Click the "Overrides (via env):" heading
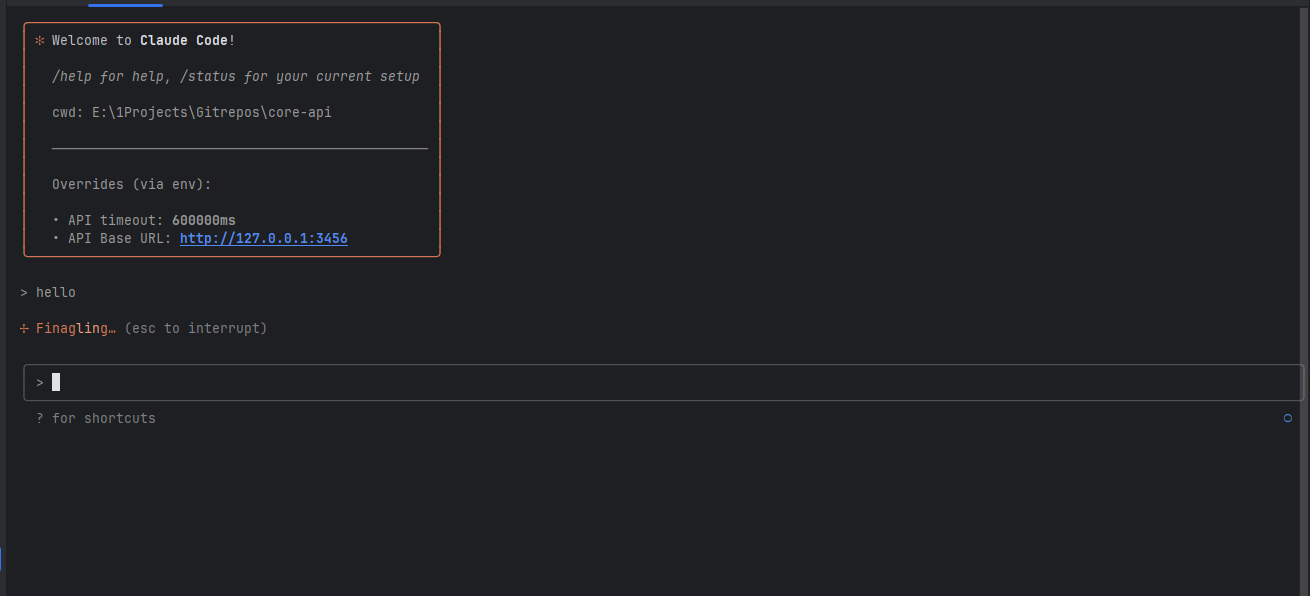 (x=132, y=185)
